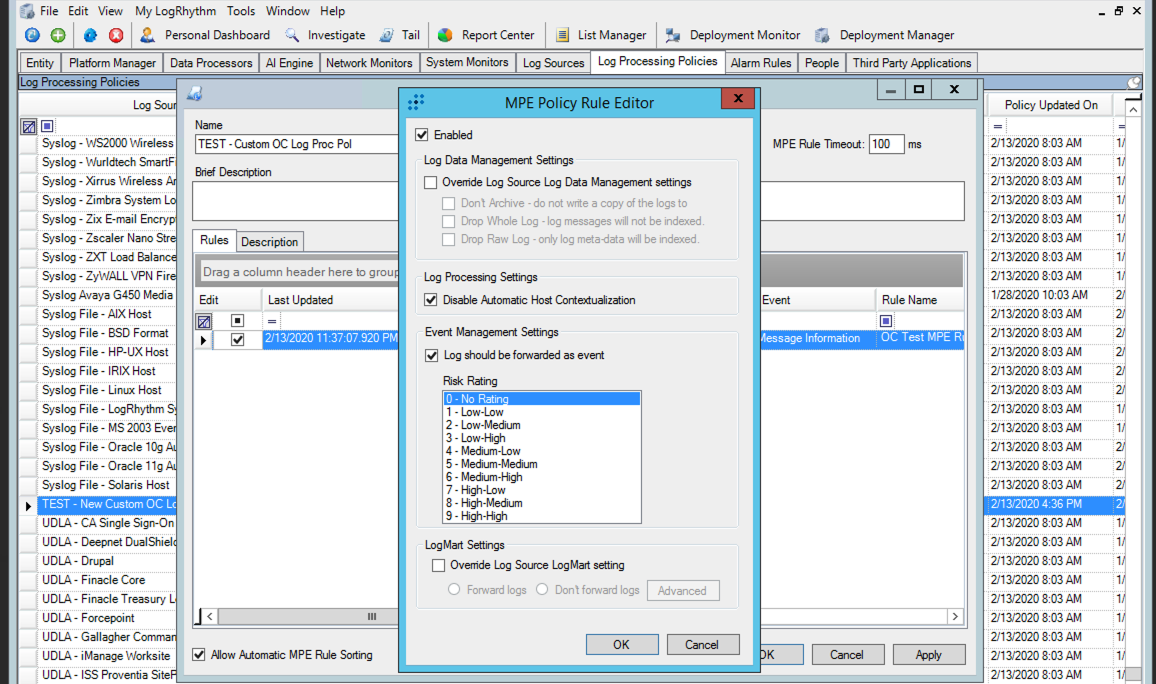Image resolution: width=1156 pixels, height=684 pixels.
Task: Uncheck Disable Automatic Host Contextualization
Action: (431, 300)
